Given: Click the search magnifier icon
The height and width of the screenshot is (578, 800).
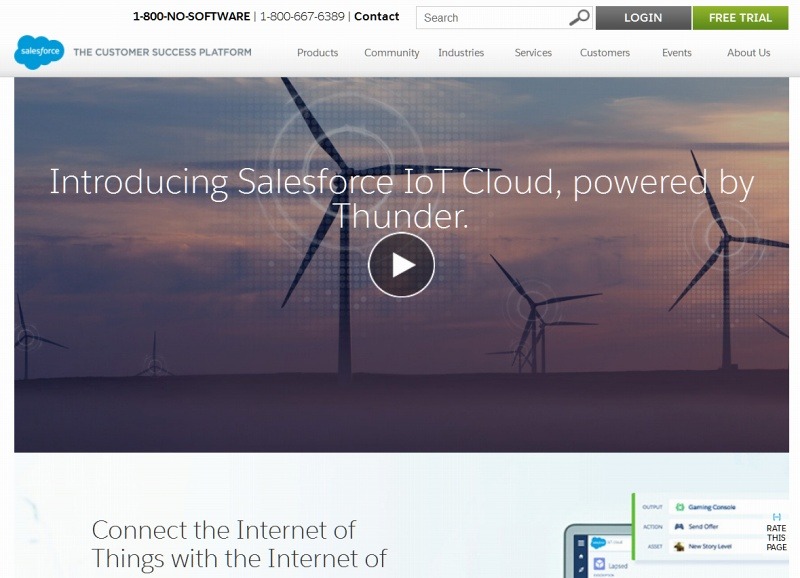Looking at the screenshot, I should [x=579, y=17].
